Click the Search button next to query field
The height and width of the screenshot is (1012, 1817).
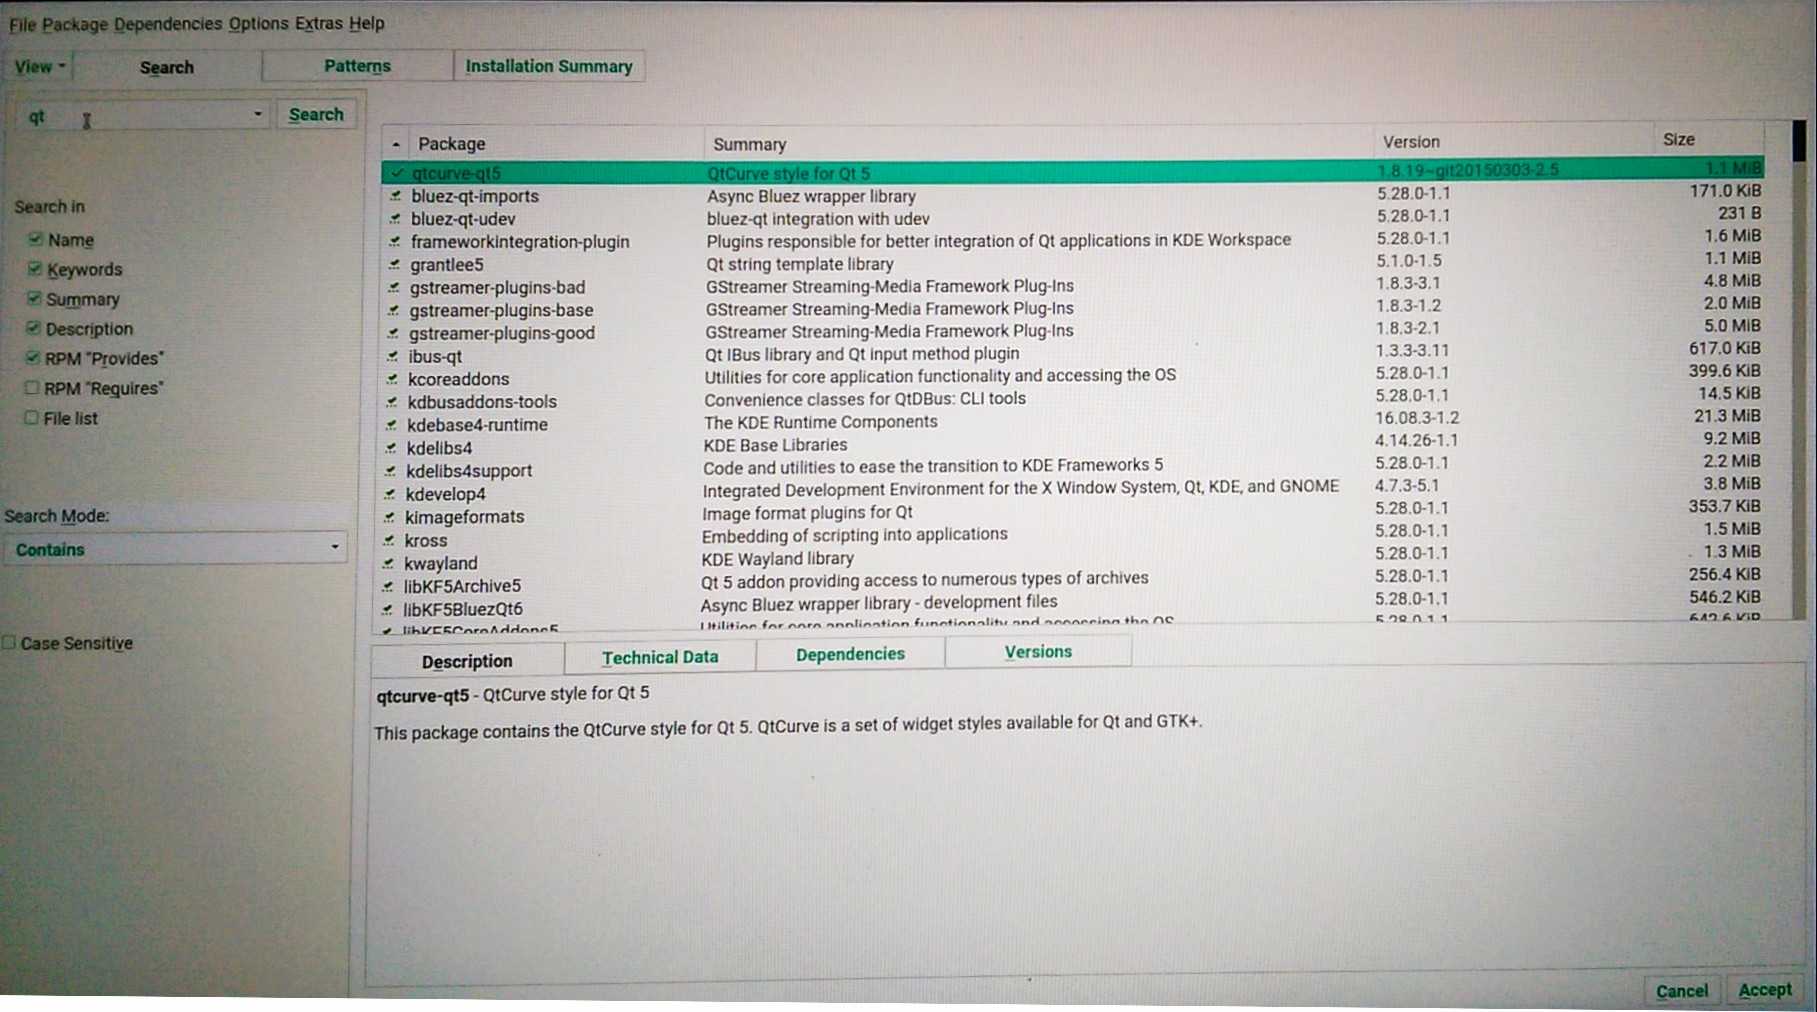tap(316, 114)
